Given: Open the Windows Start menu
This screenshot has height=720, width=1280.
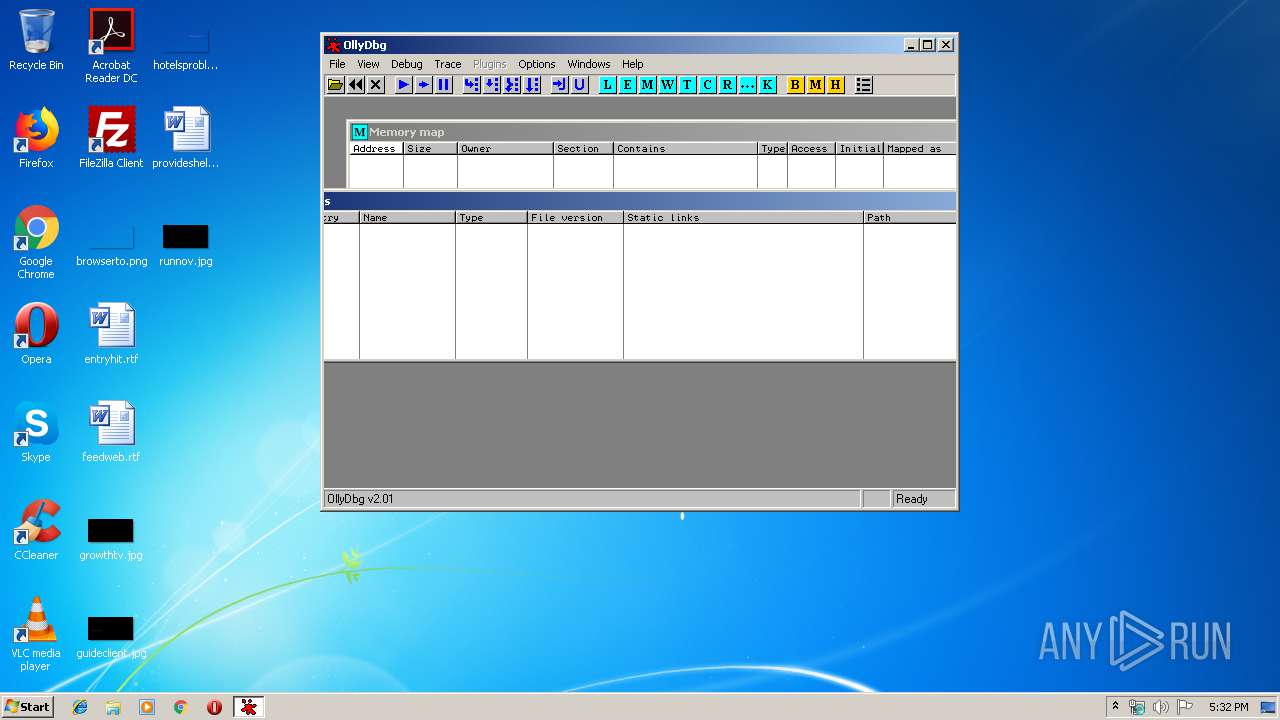Looking at the screenshot, I should (x=27, y=707).
